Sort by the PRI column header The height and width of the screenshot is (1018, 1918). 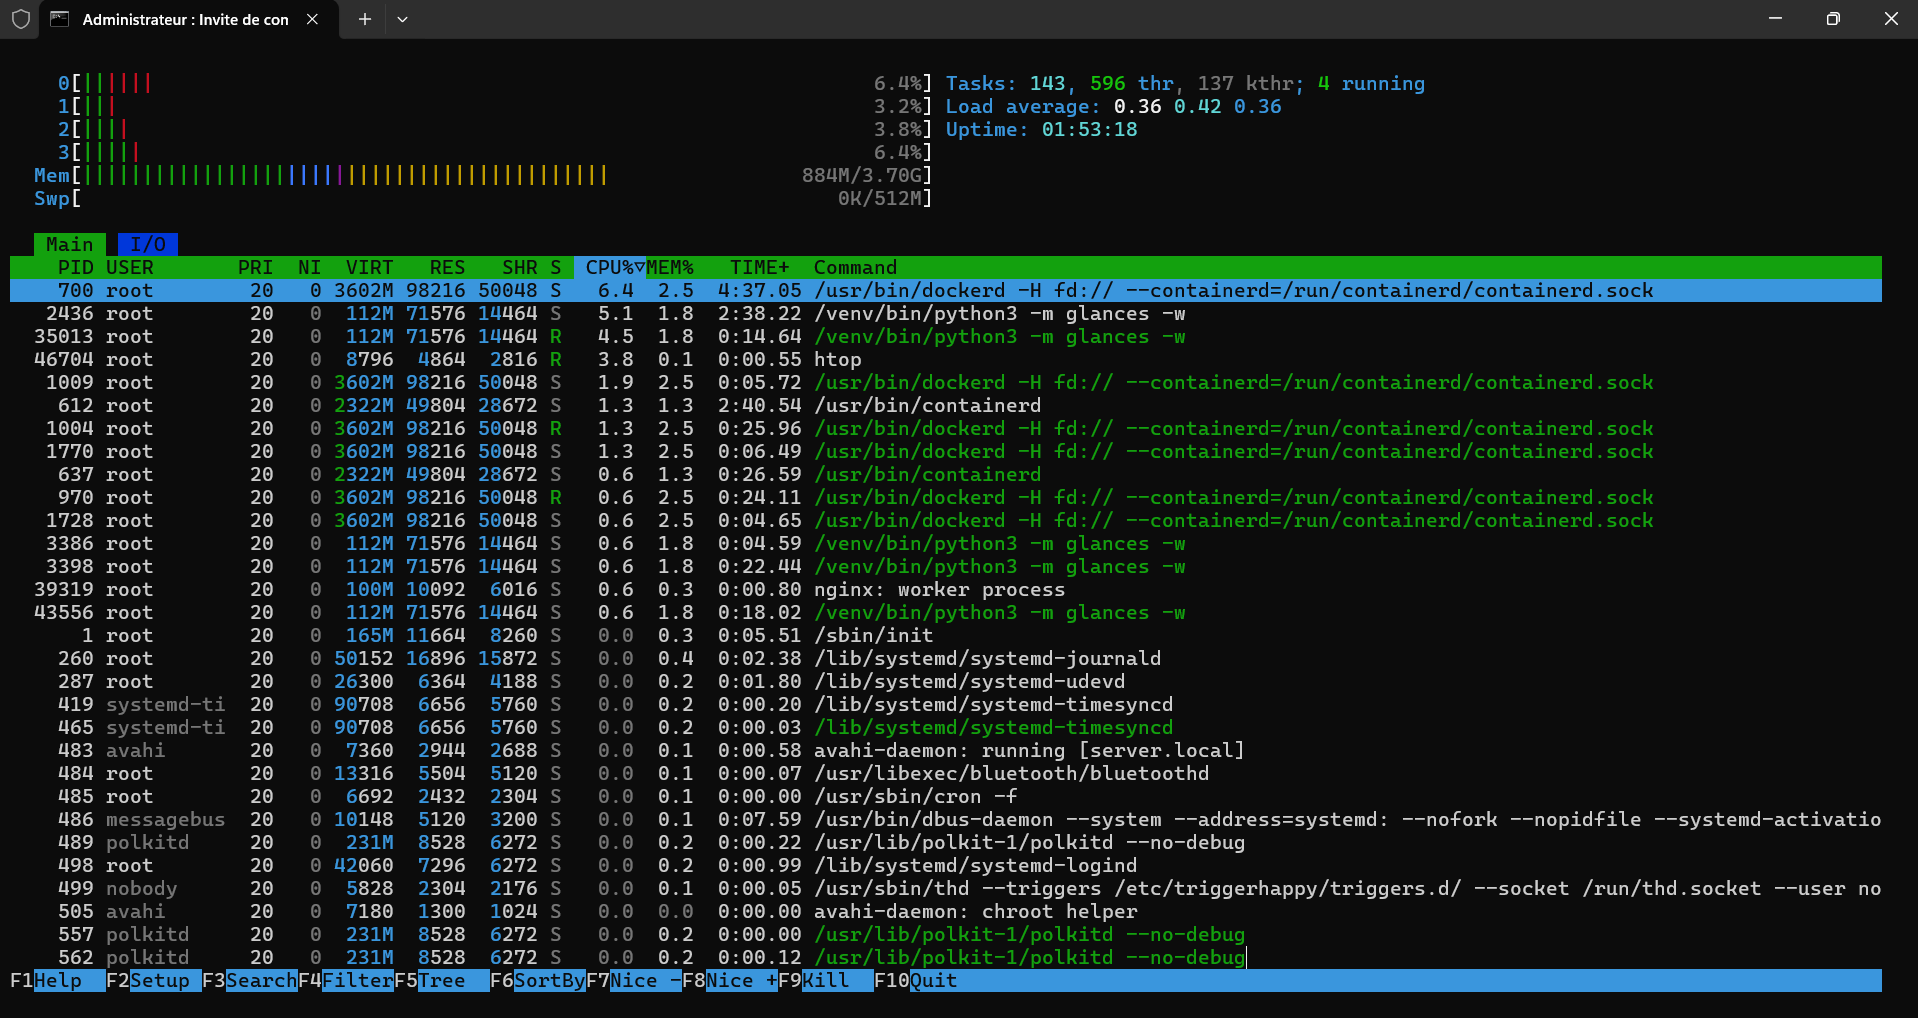[x=256, y=267]
